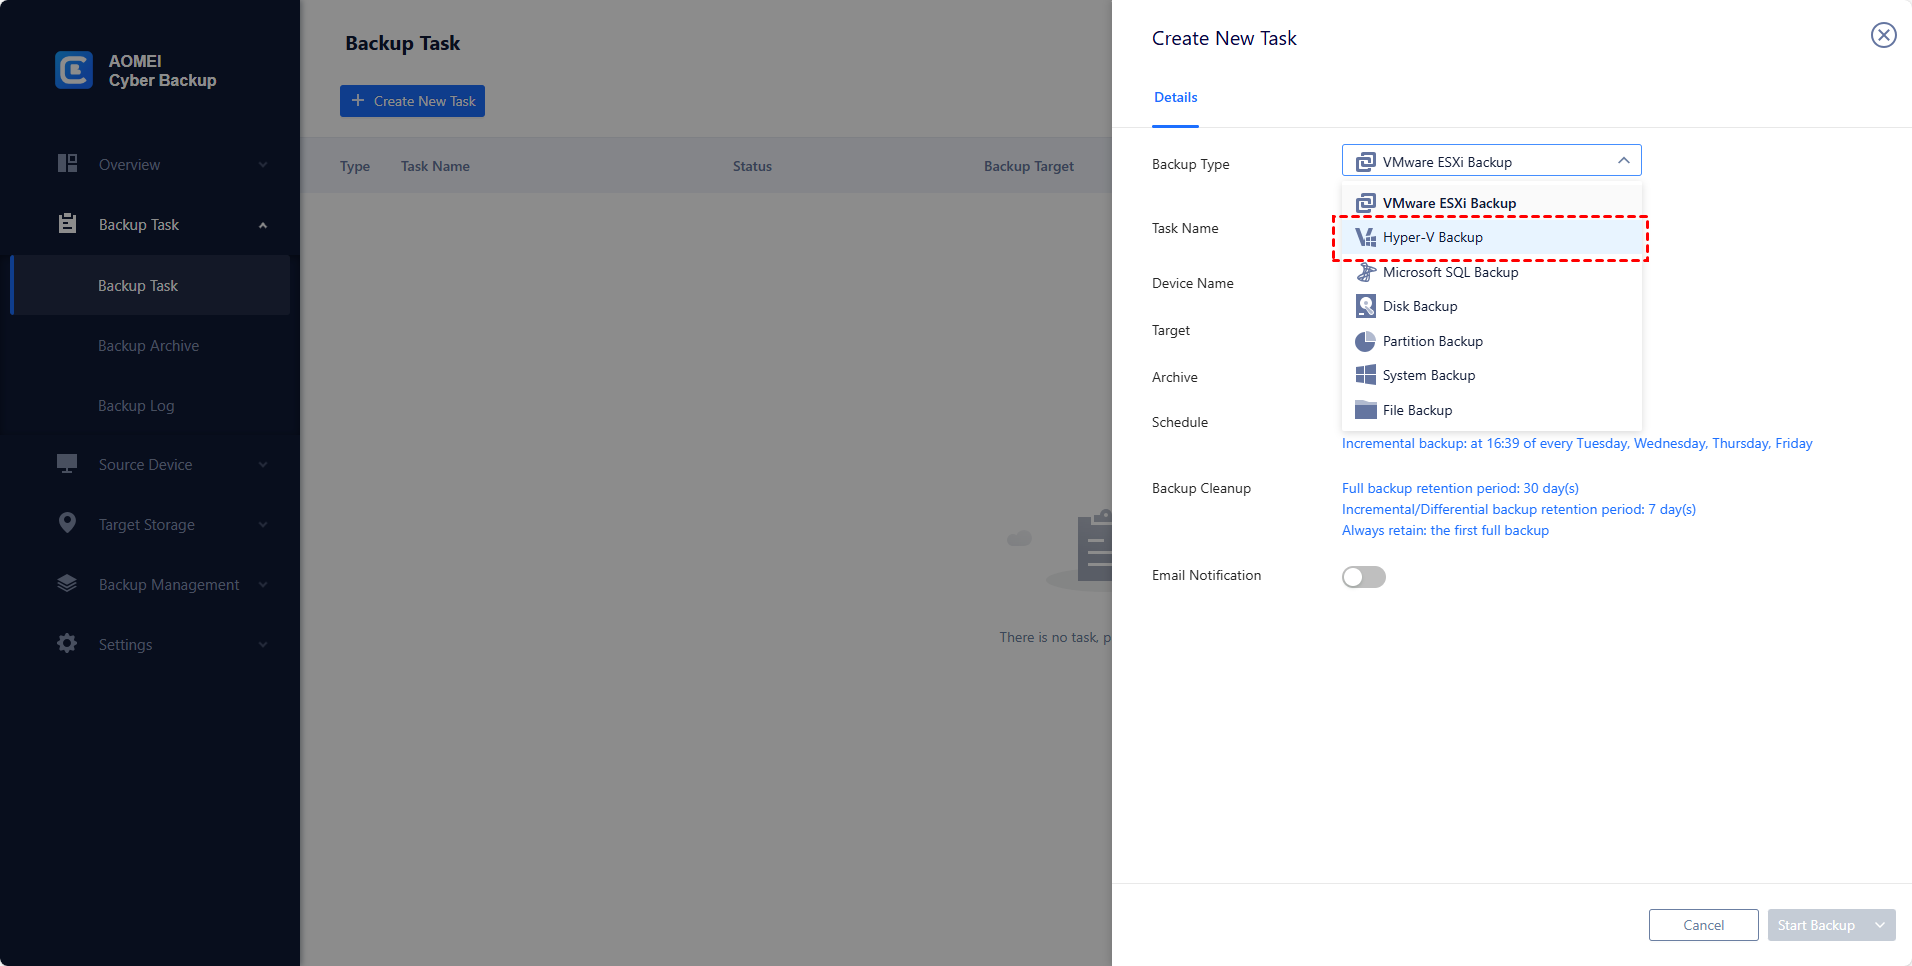Expand the Target Storage sidebar section
The width and height of the screenshot is (1912, 966).
coord(263,525)
